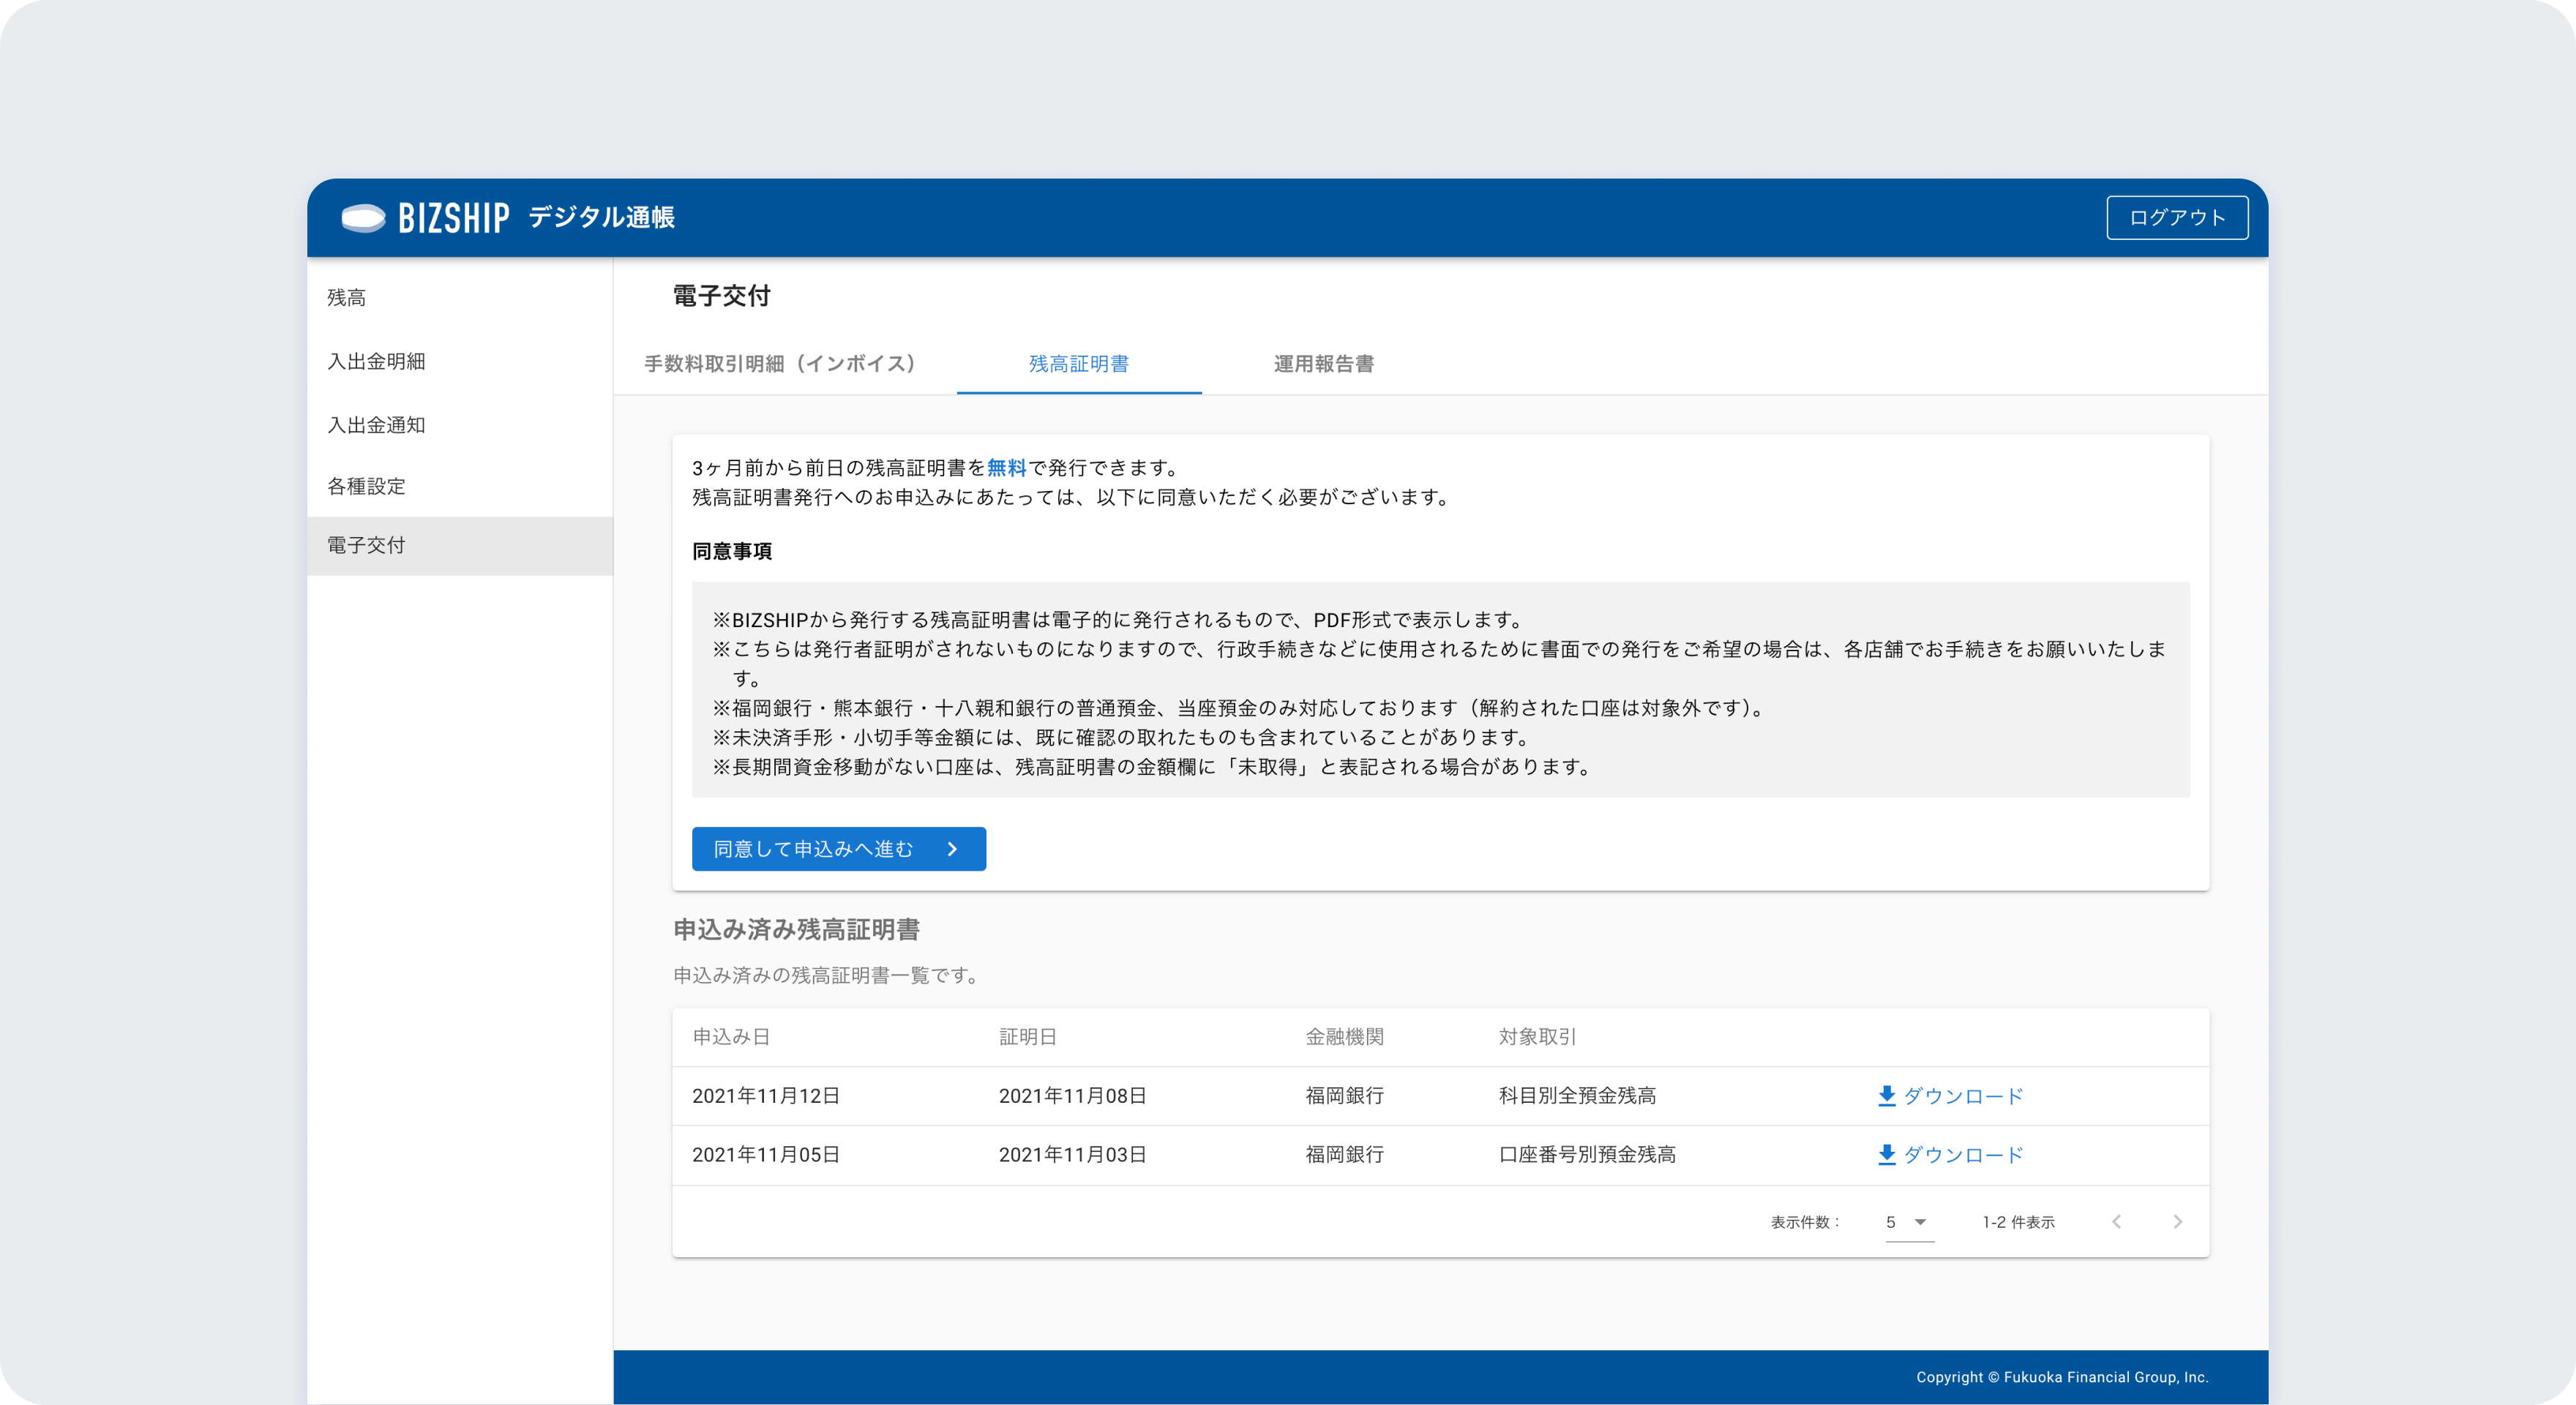Click 同意して申込みへ進む button
The height and width of the screenshot is (1405, 2576).
(838, 849)
